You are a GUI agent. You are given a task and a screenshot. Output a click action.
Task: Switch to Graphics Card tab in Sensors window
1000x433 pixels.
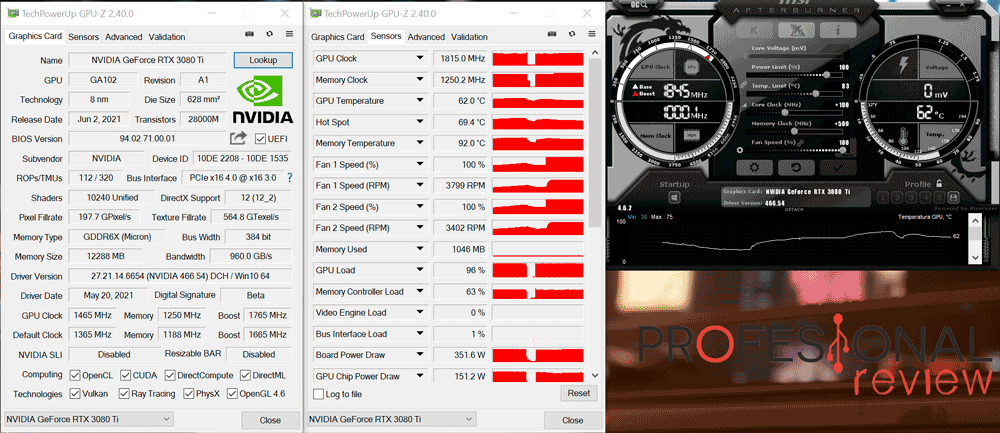pyautogui.click(x=337, y=37)
